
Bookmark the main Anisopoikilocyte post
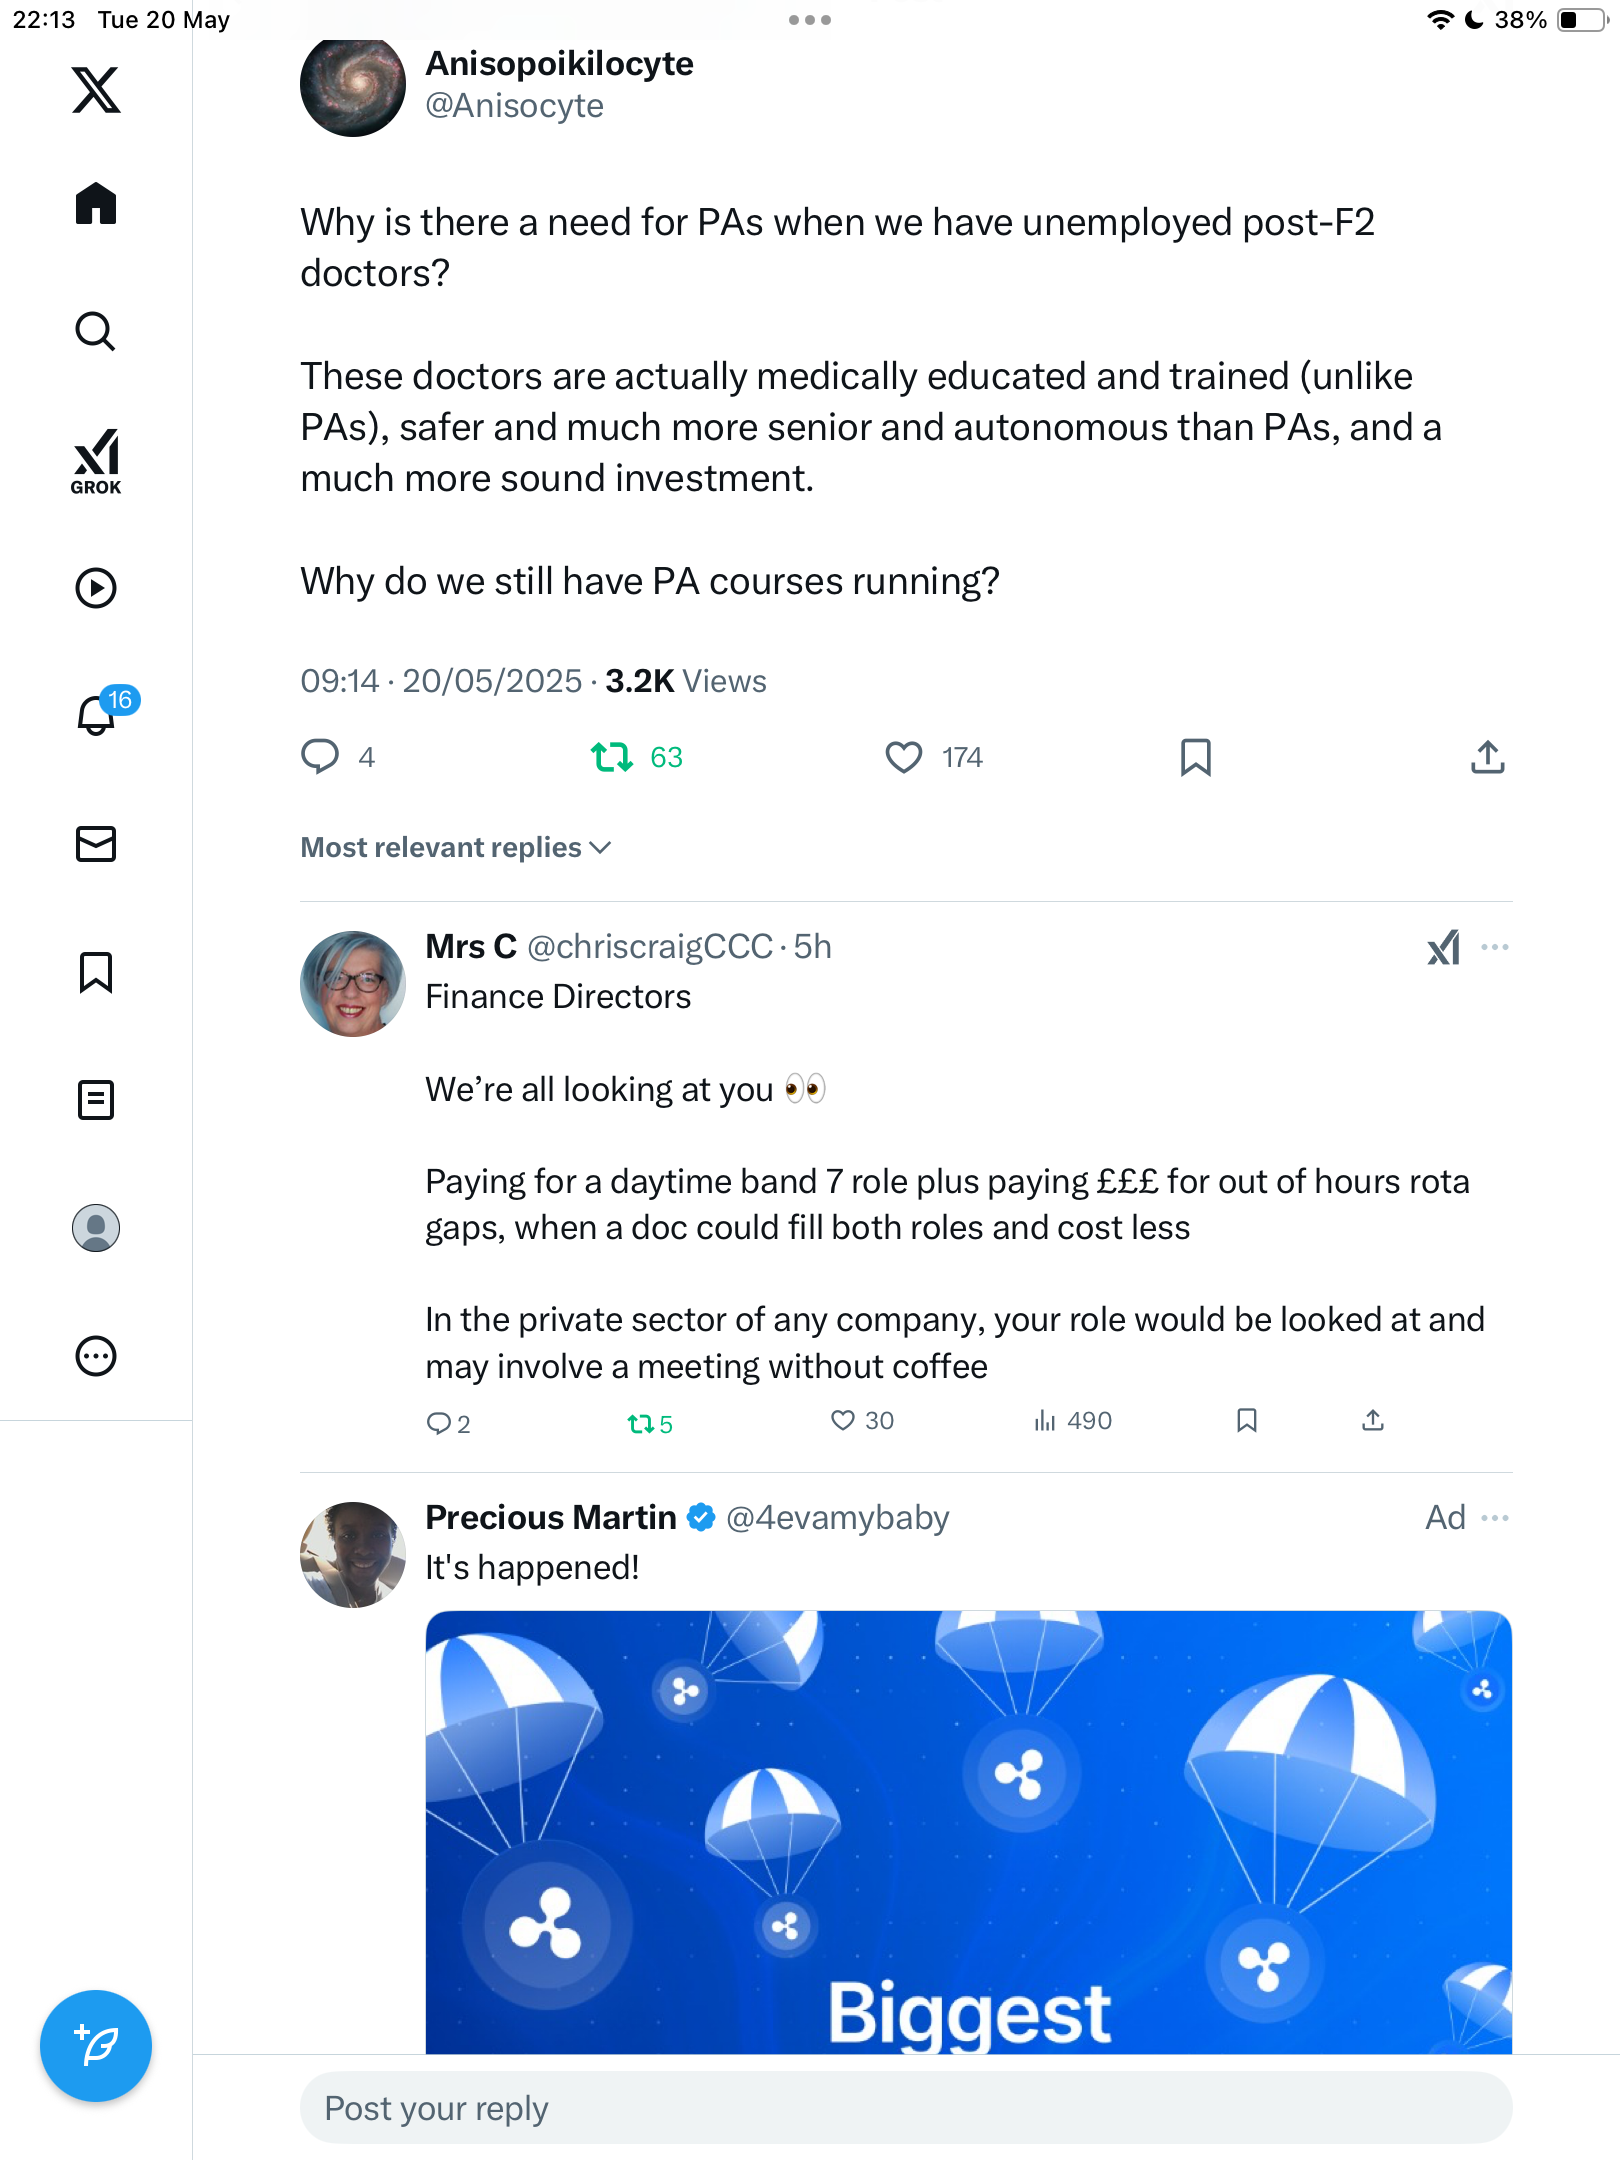[1196, 758]
